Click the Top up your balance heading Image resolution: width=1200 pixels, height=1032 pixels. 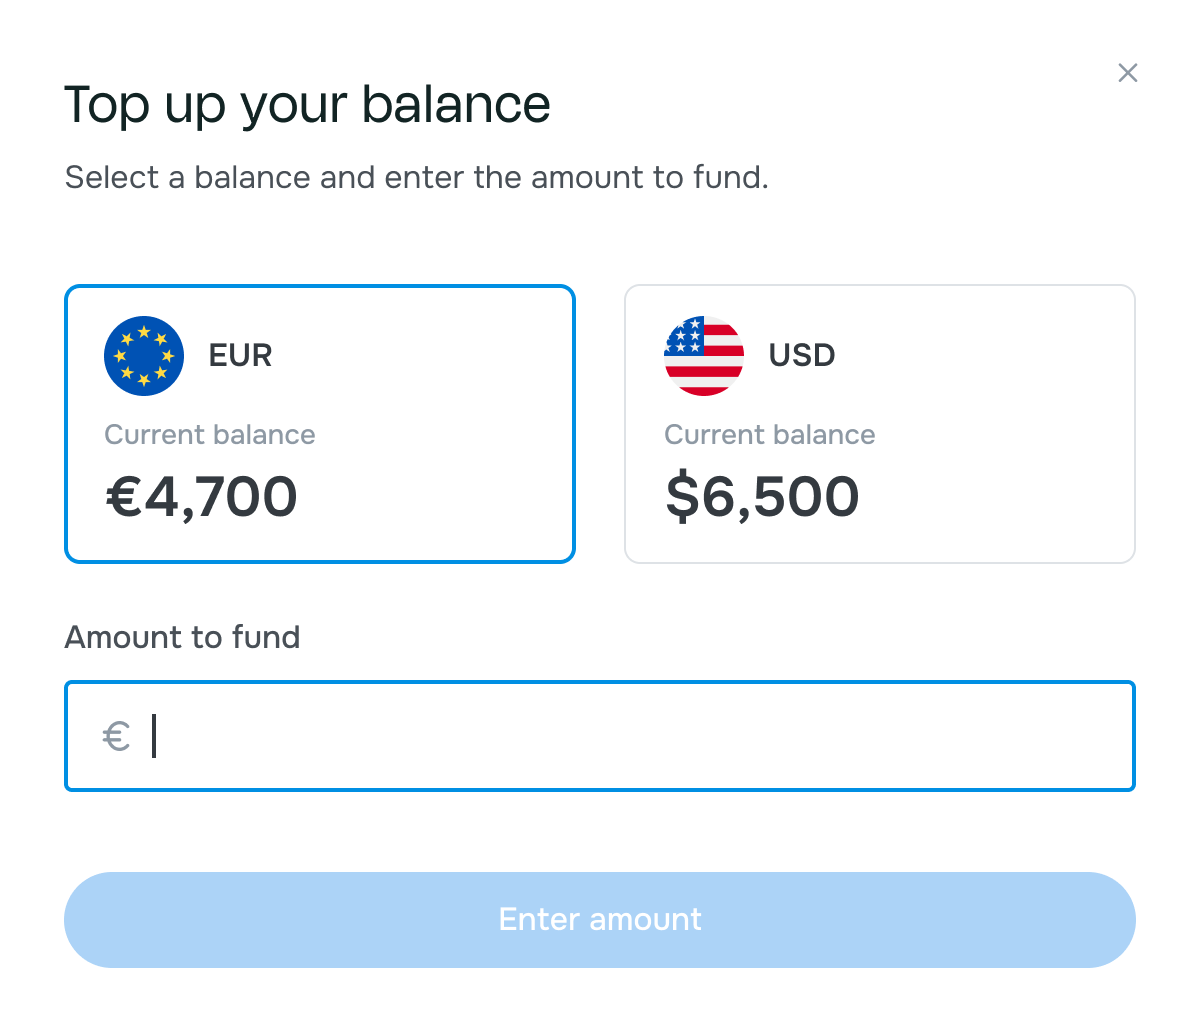307,103
